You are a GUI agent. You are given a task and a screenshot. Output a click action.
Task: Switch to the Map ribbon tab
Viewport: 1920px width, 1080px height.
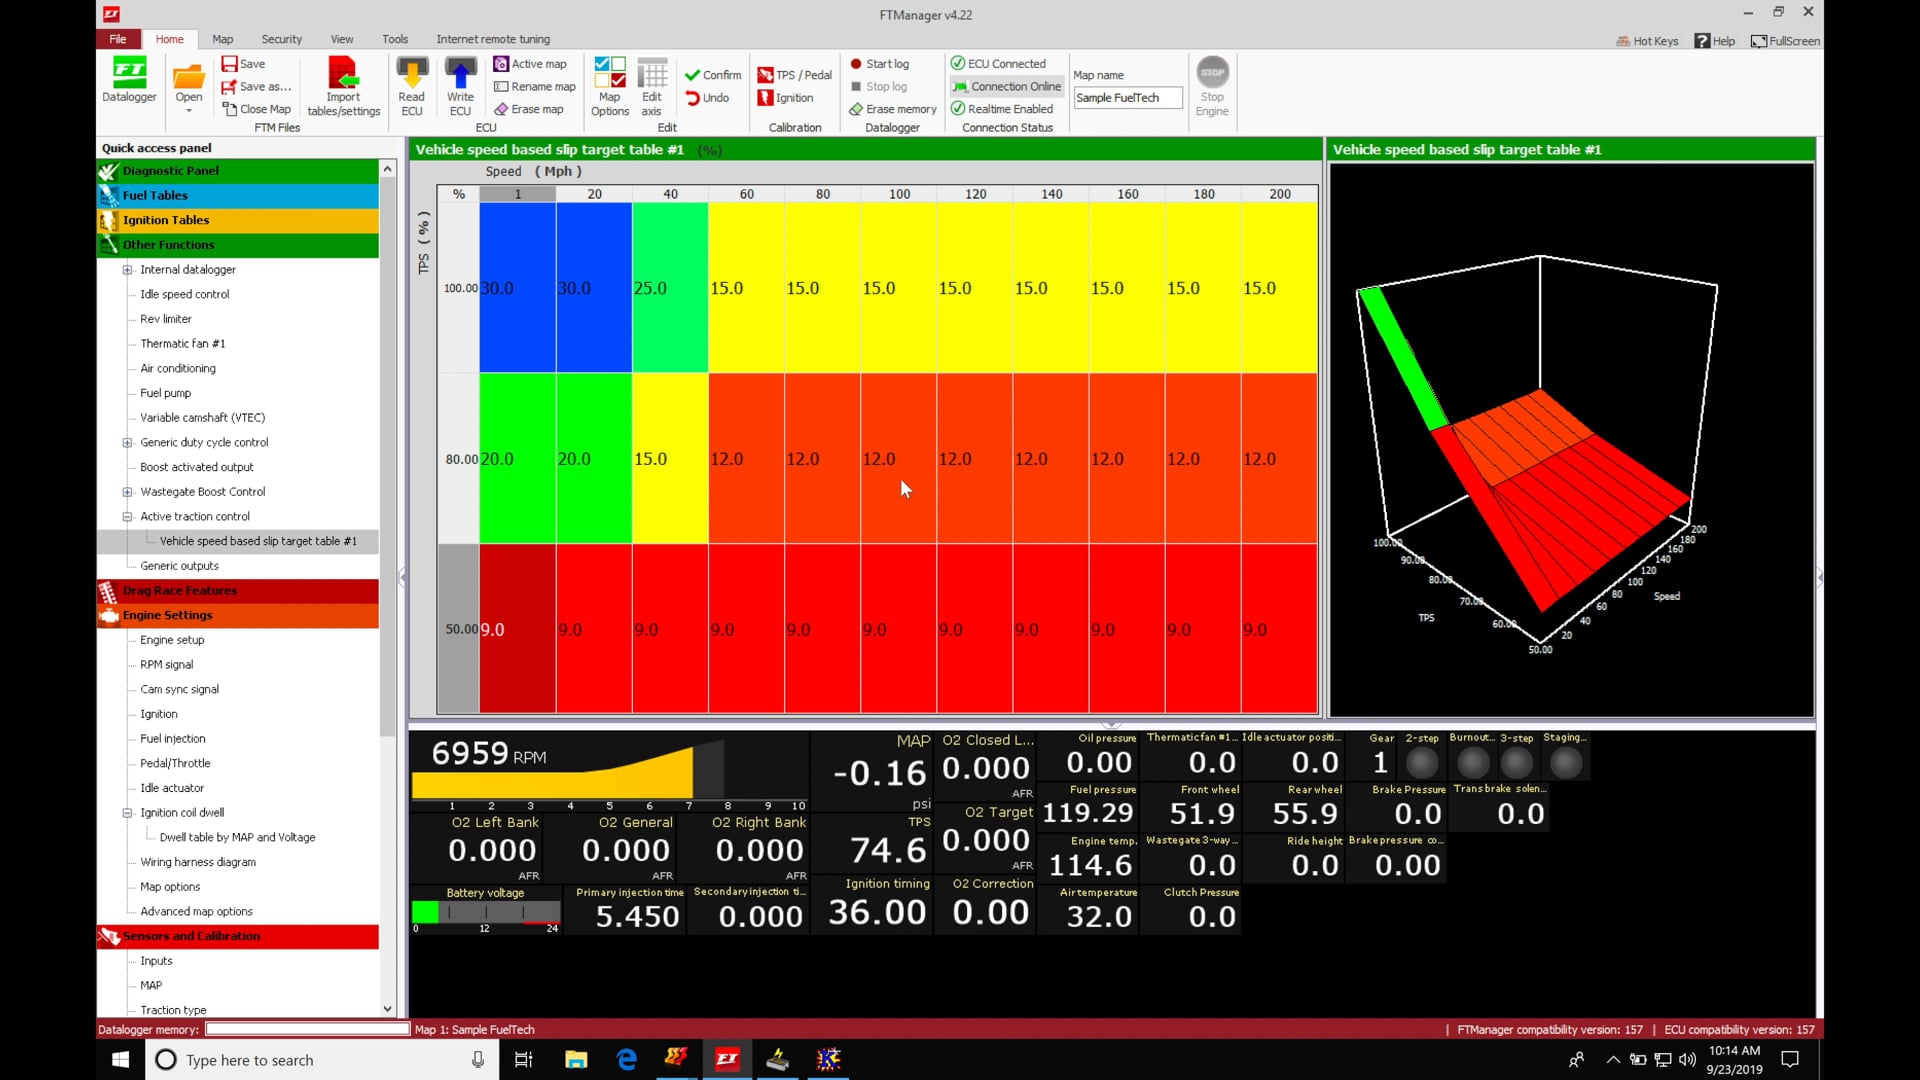click(222, 39)
